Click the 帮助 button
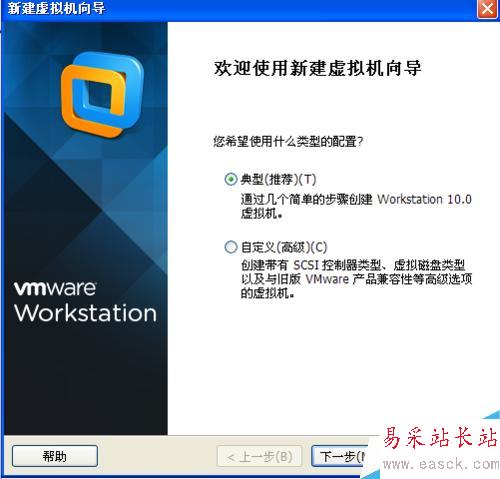Viewport: 500px width, 479px height. coord(55,456)
